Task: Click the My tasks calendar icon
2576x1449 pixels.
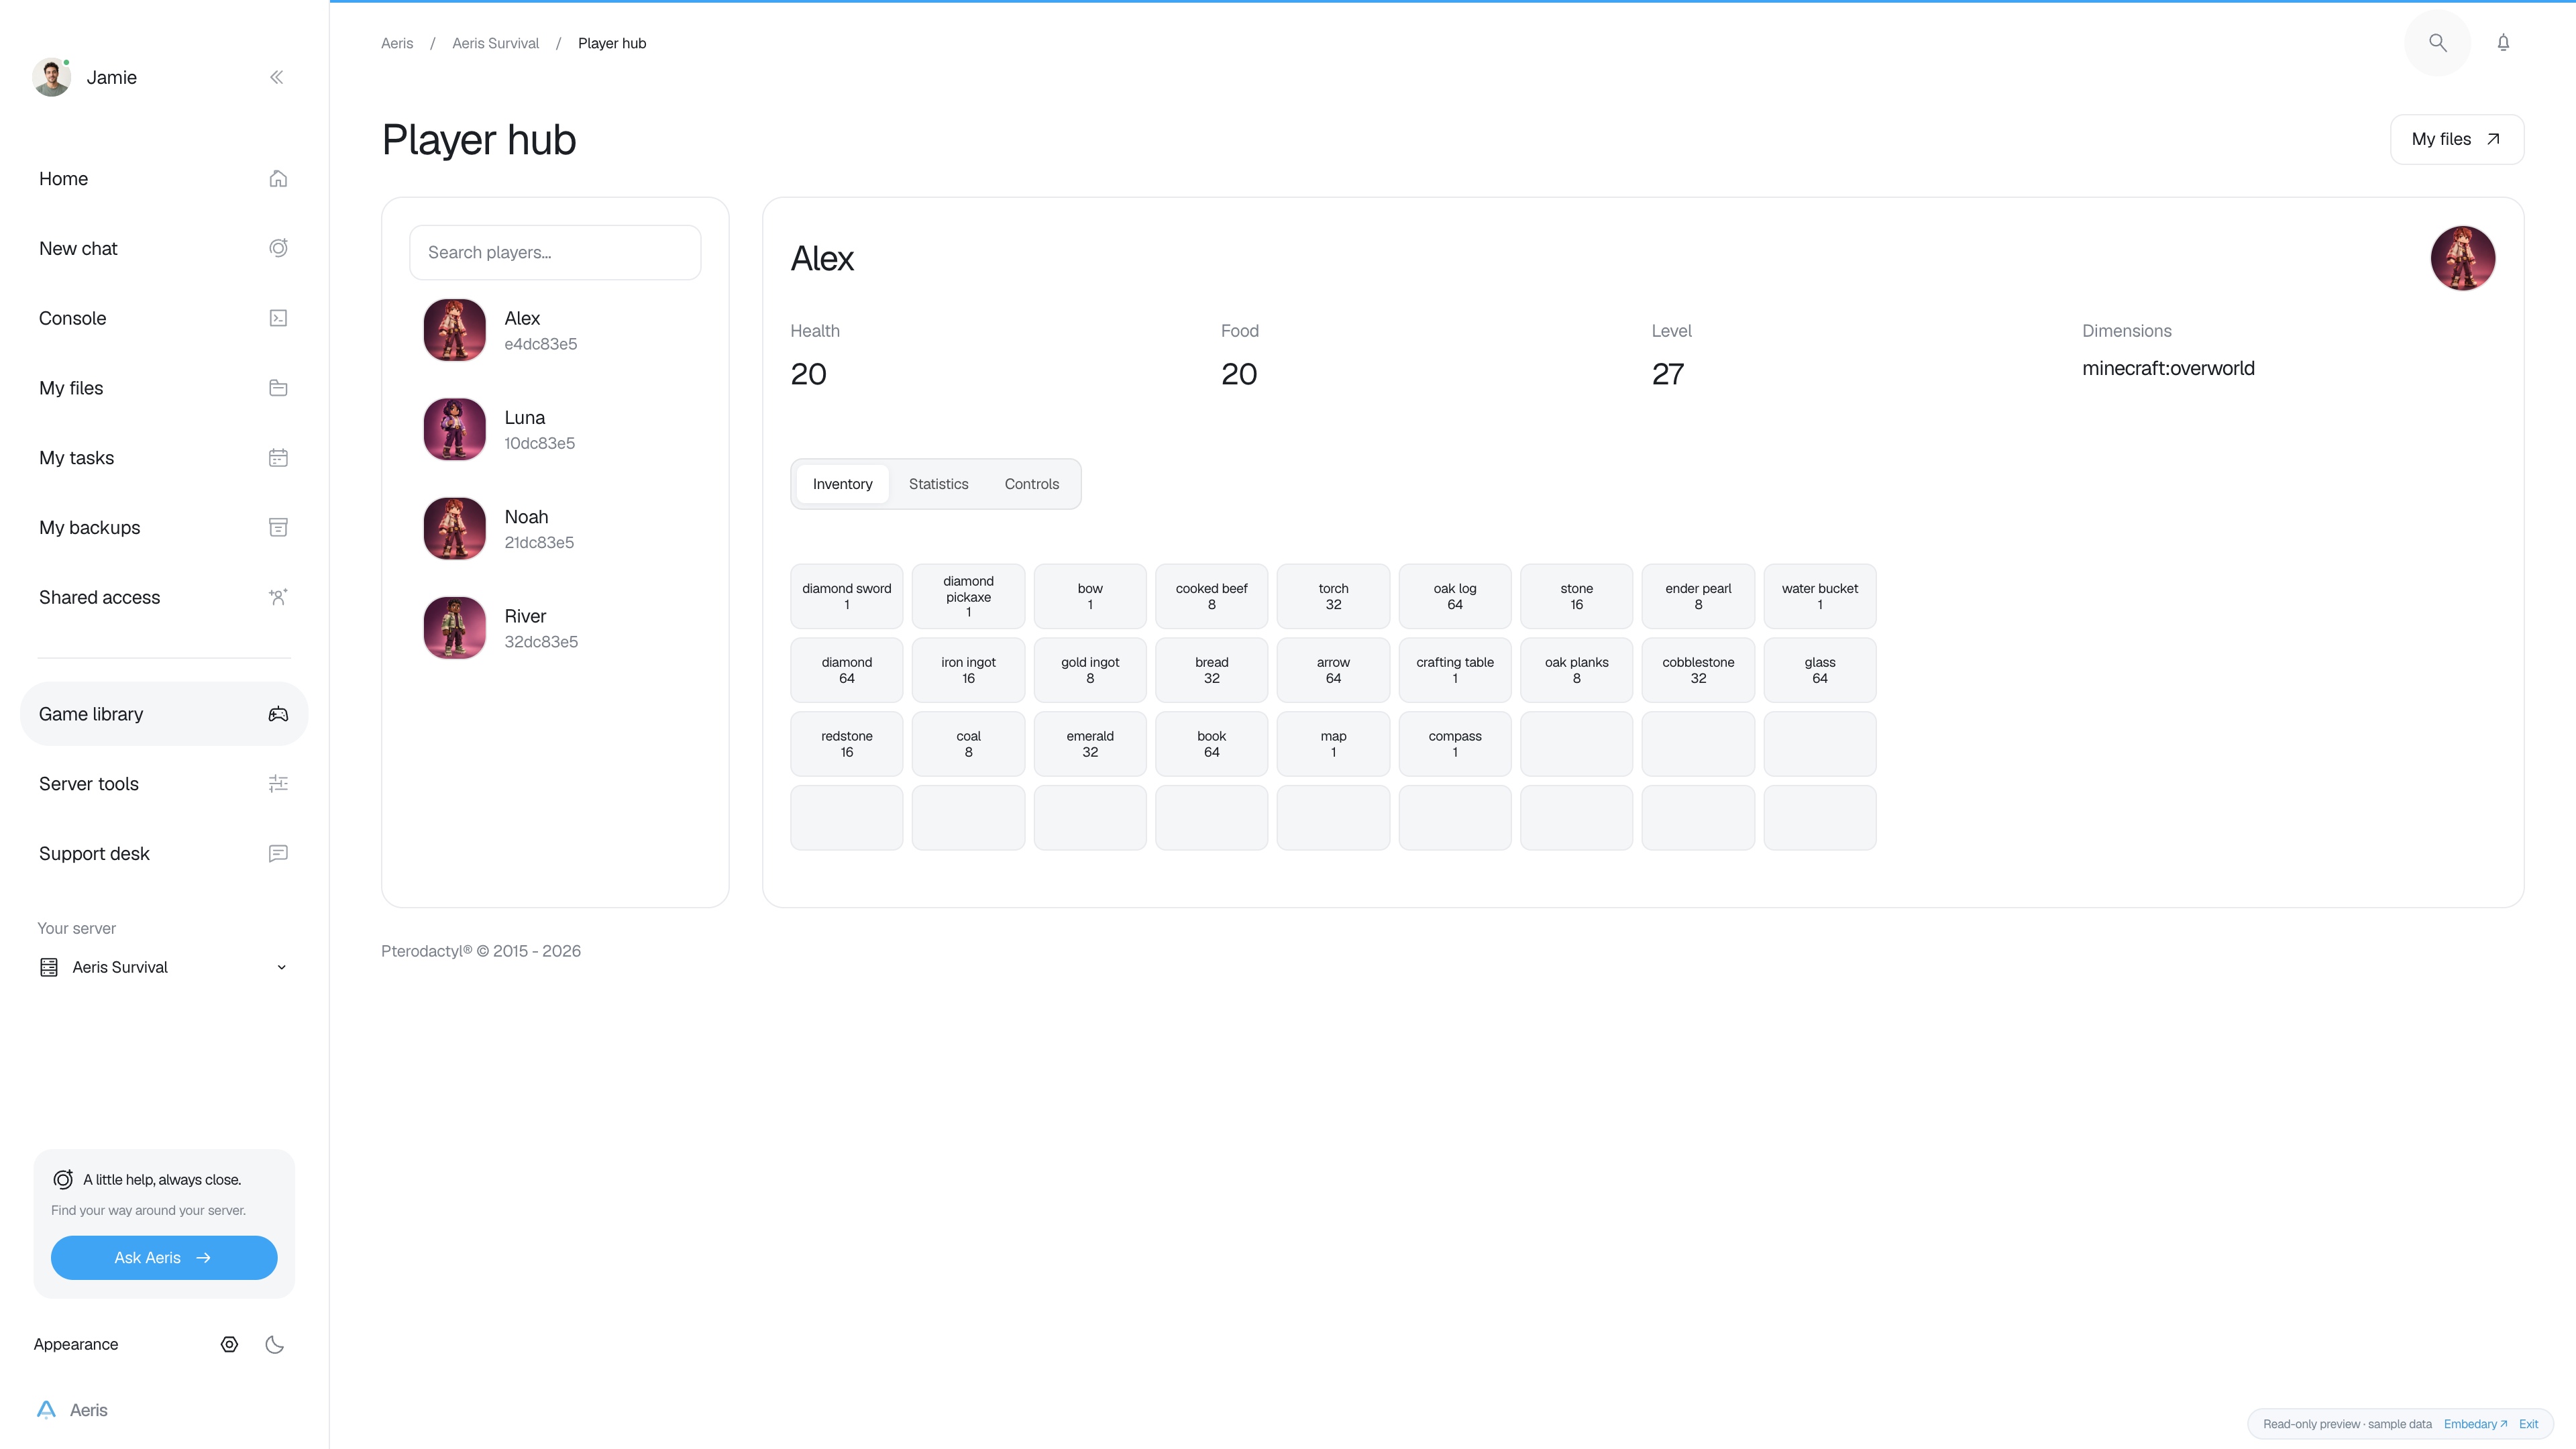Action: pos(278,458)
